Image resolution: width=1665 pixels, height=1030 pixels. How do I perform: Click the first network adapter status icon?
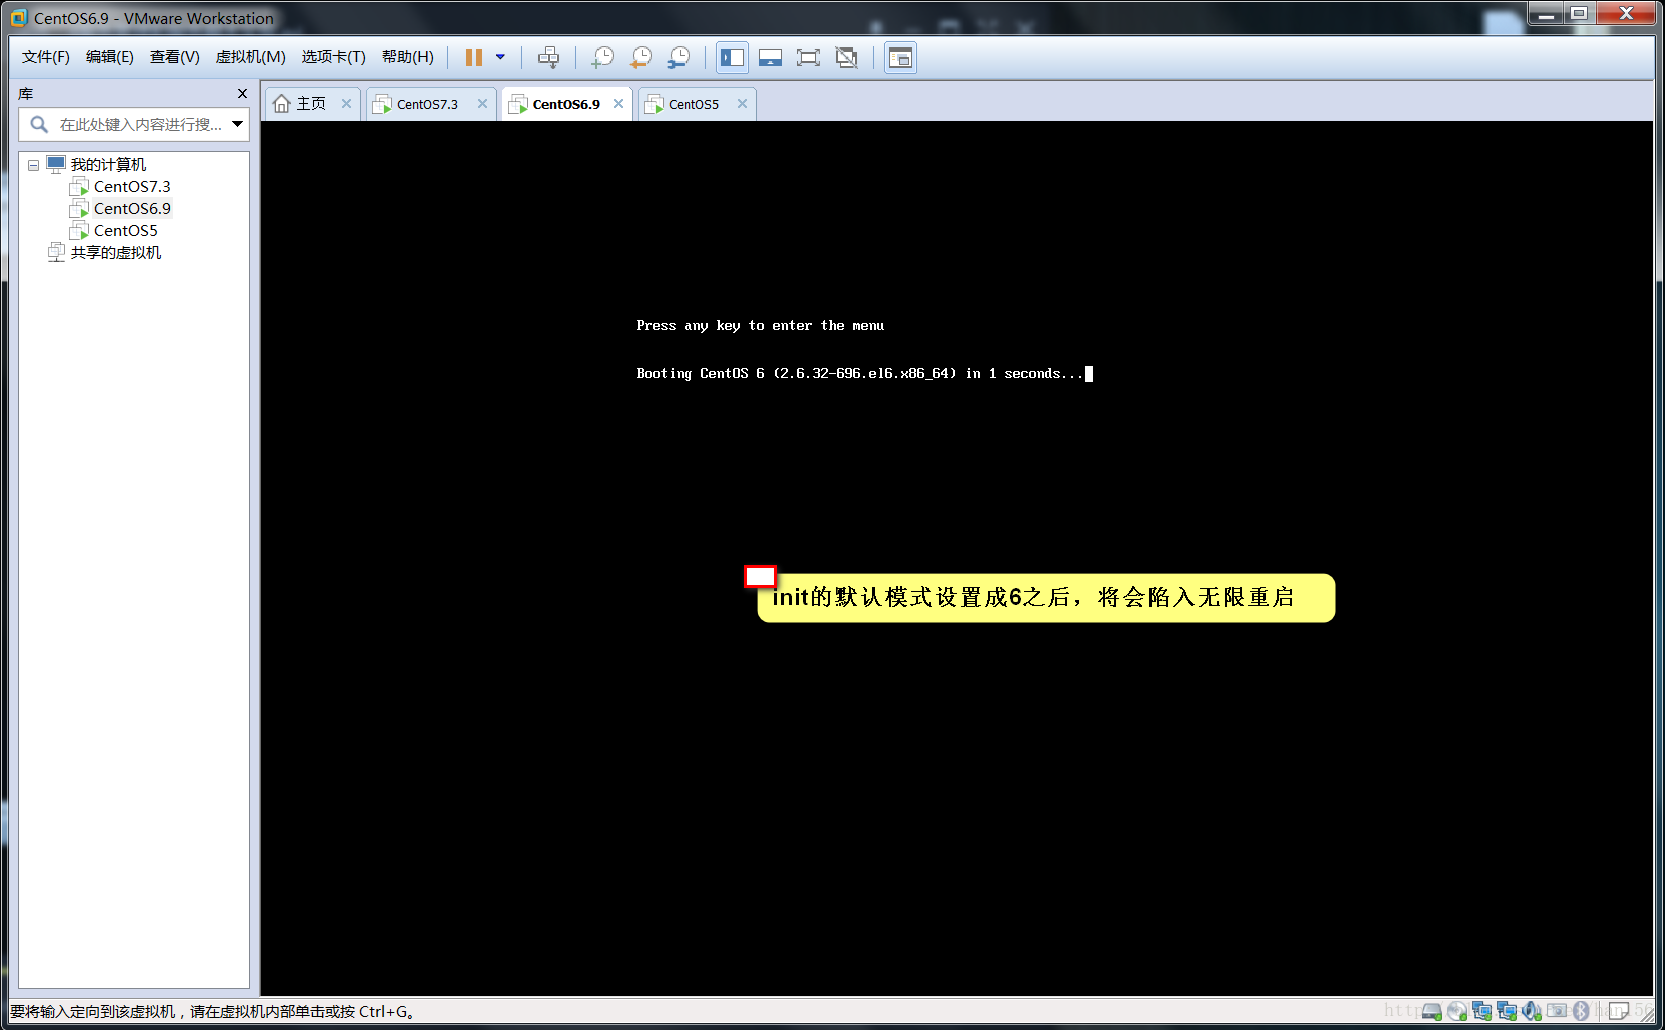click(1482, 1011)
